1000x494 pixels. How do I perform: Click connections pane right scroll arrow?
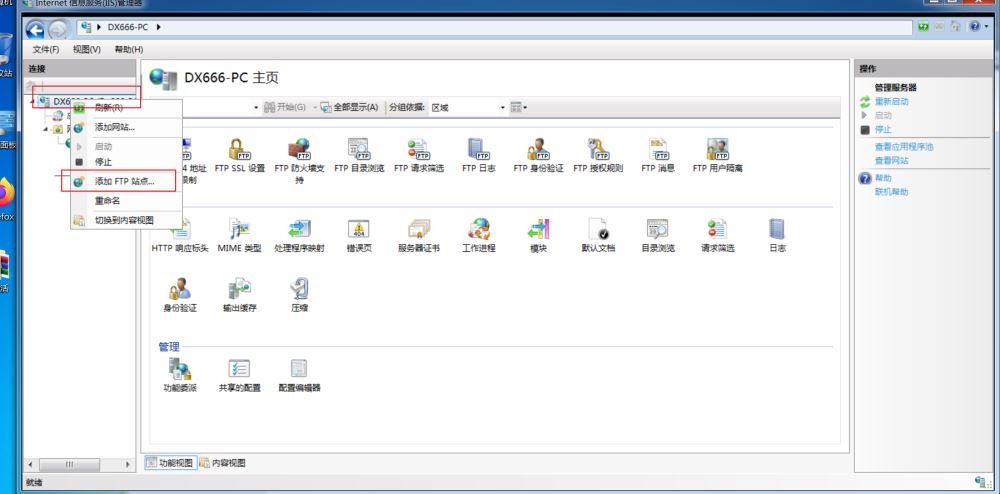(x=128, y=464)
